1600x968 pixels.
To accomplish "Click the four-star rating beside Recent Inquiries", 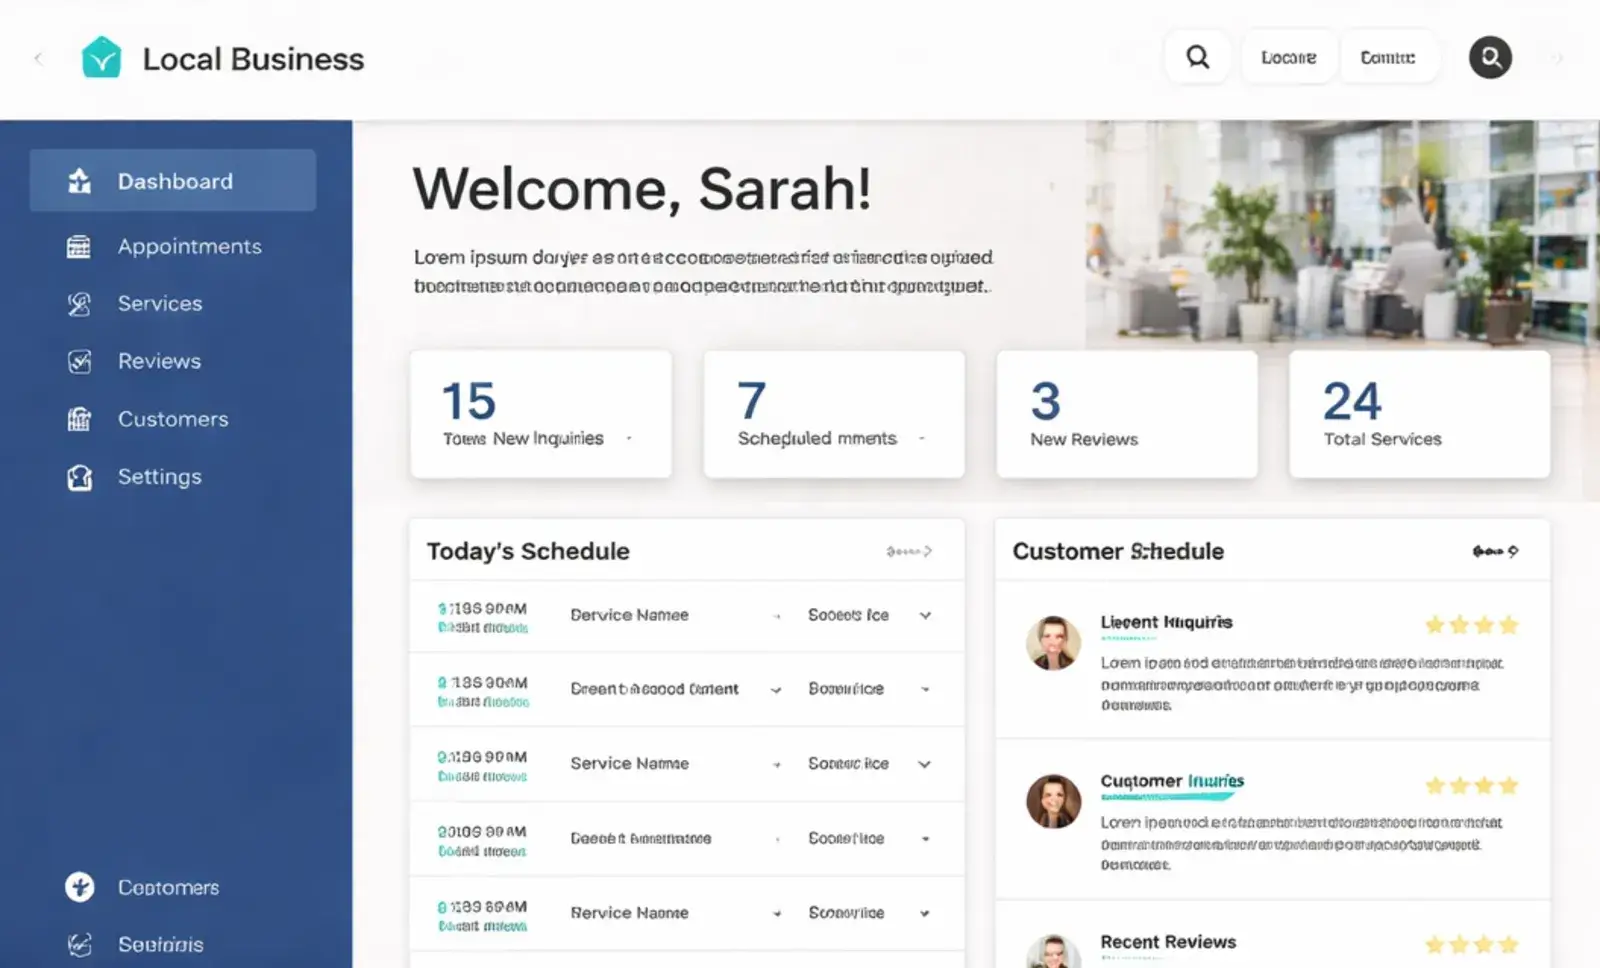I will tap(1471, 624).
